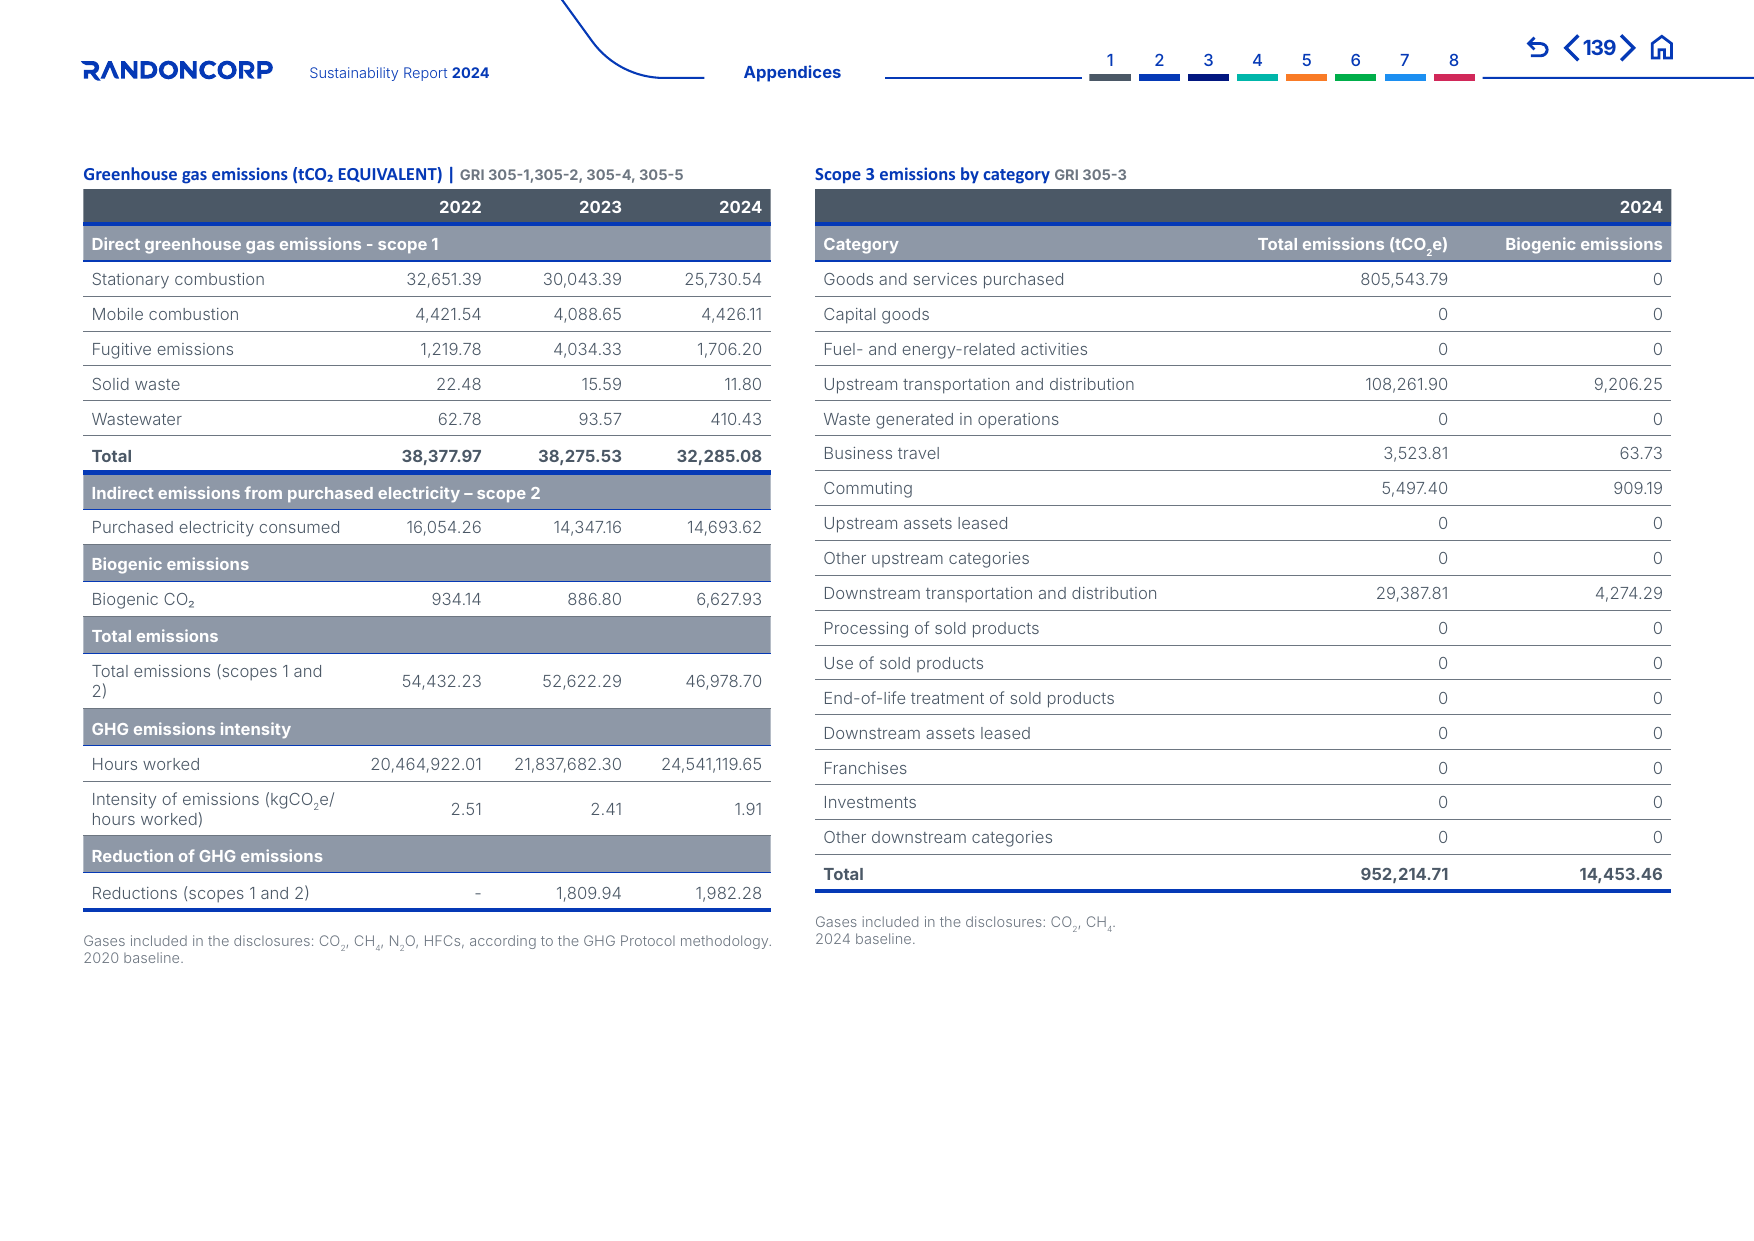Click Solid waste 2022 value 22.48
The width and height of the screenshot is (1754, 1241).
click(458, 384)
